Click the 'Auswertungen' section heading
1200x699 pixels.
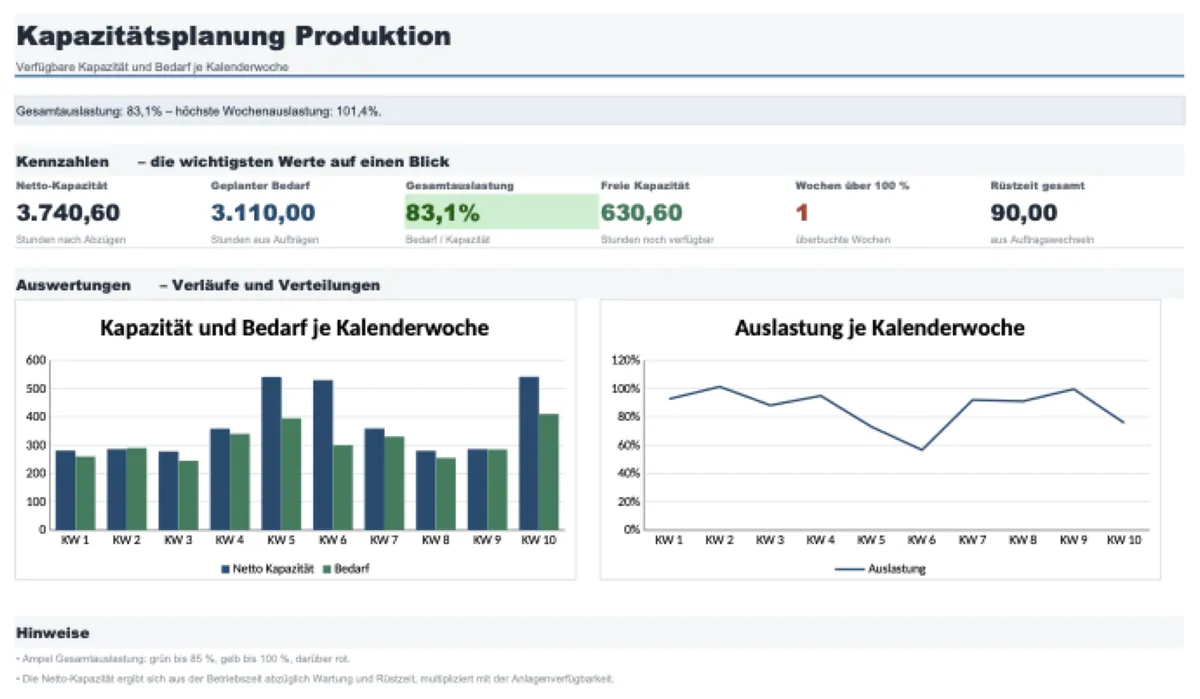pos(73,285)
